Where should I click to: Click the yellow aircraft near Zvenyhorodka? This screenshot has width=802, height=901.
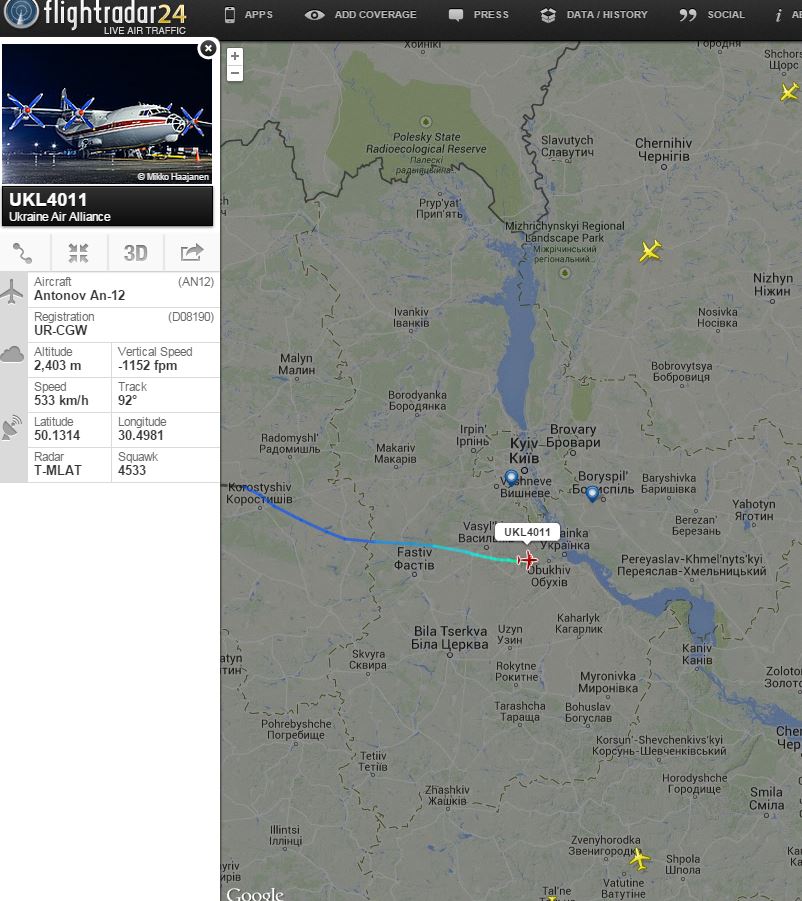(x=639, y=860)
